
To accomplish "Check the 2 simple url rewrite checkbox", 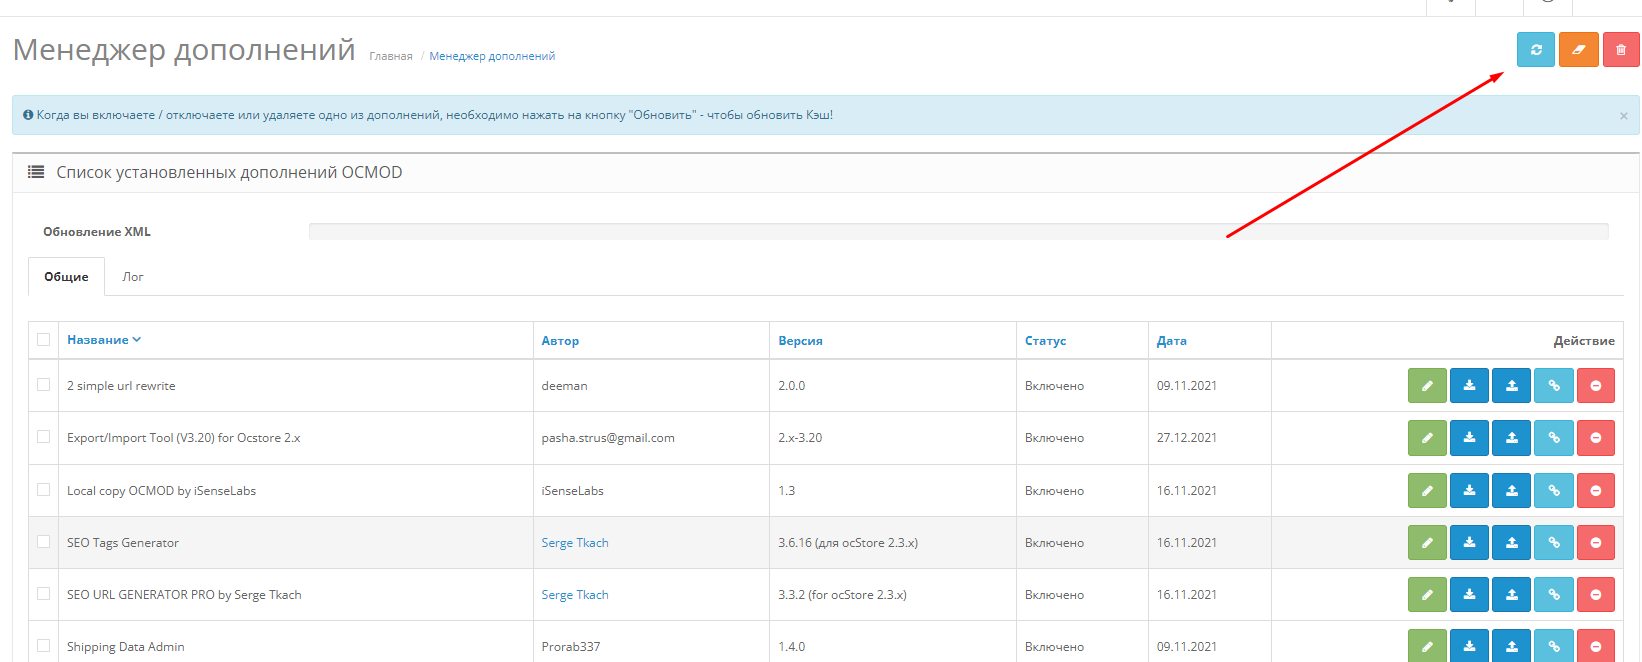I will pos(43,385).
